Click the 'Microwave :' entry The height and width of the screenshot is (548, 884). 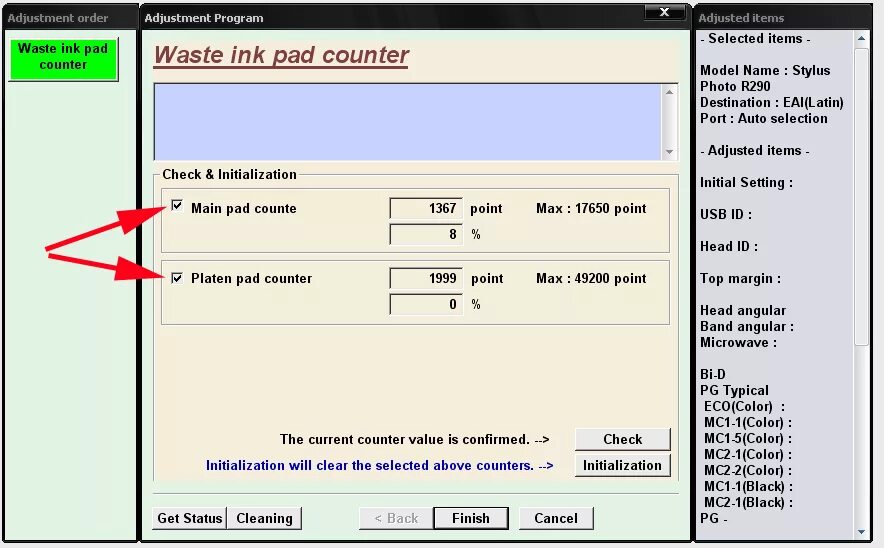pyautogui.click(x=738, y=342)
